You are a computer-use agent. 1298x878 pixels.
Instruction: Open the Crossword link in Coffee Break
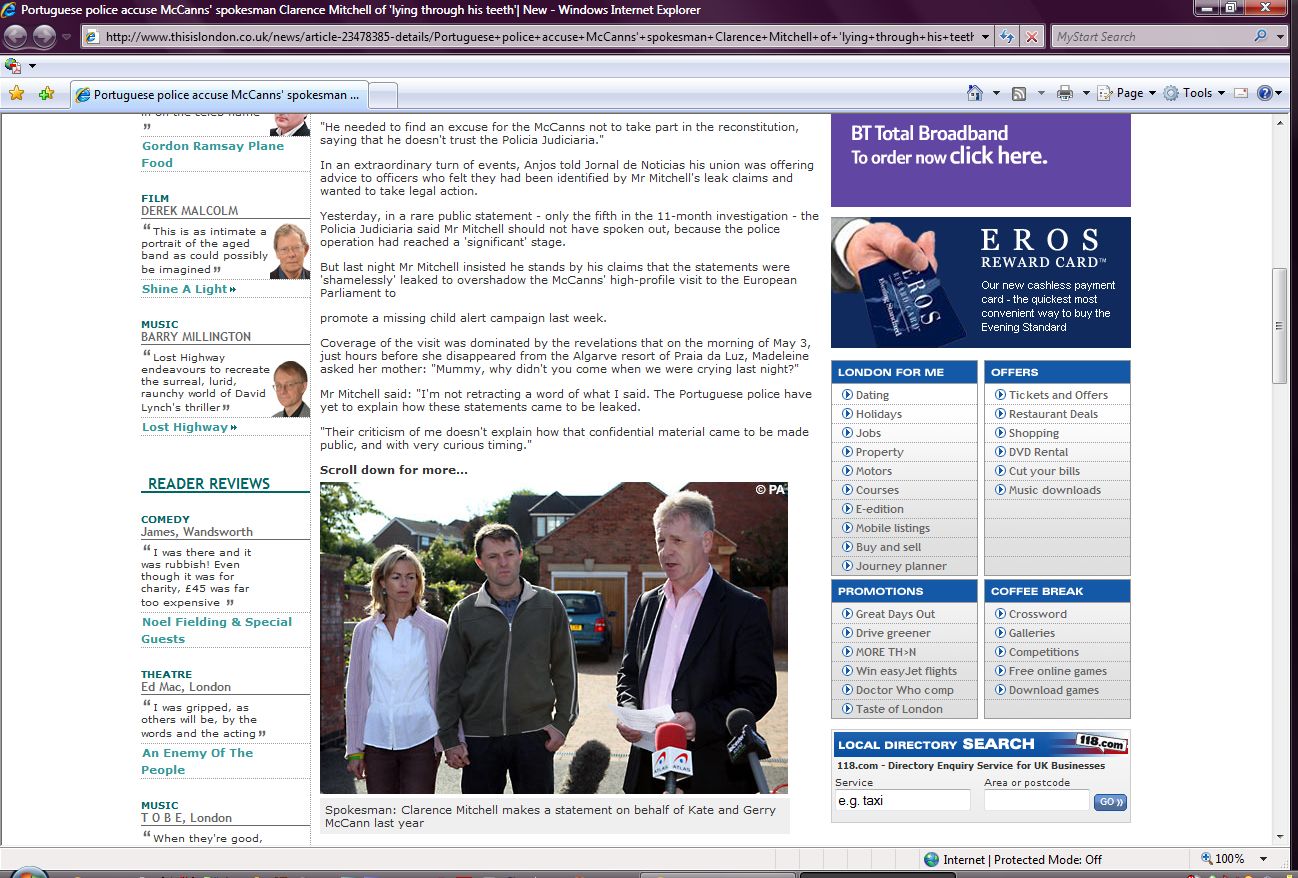click(x=1037, y=614)
